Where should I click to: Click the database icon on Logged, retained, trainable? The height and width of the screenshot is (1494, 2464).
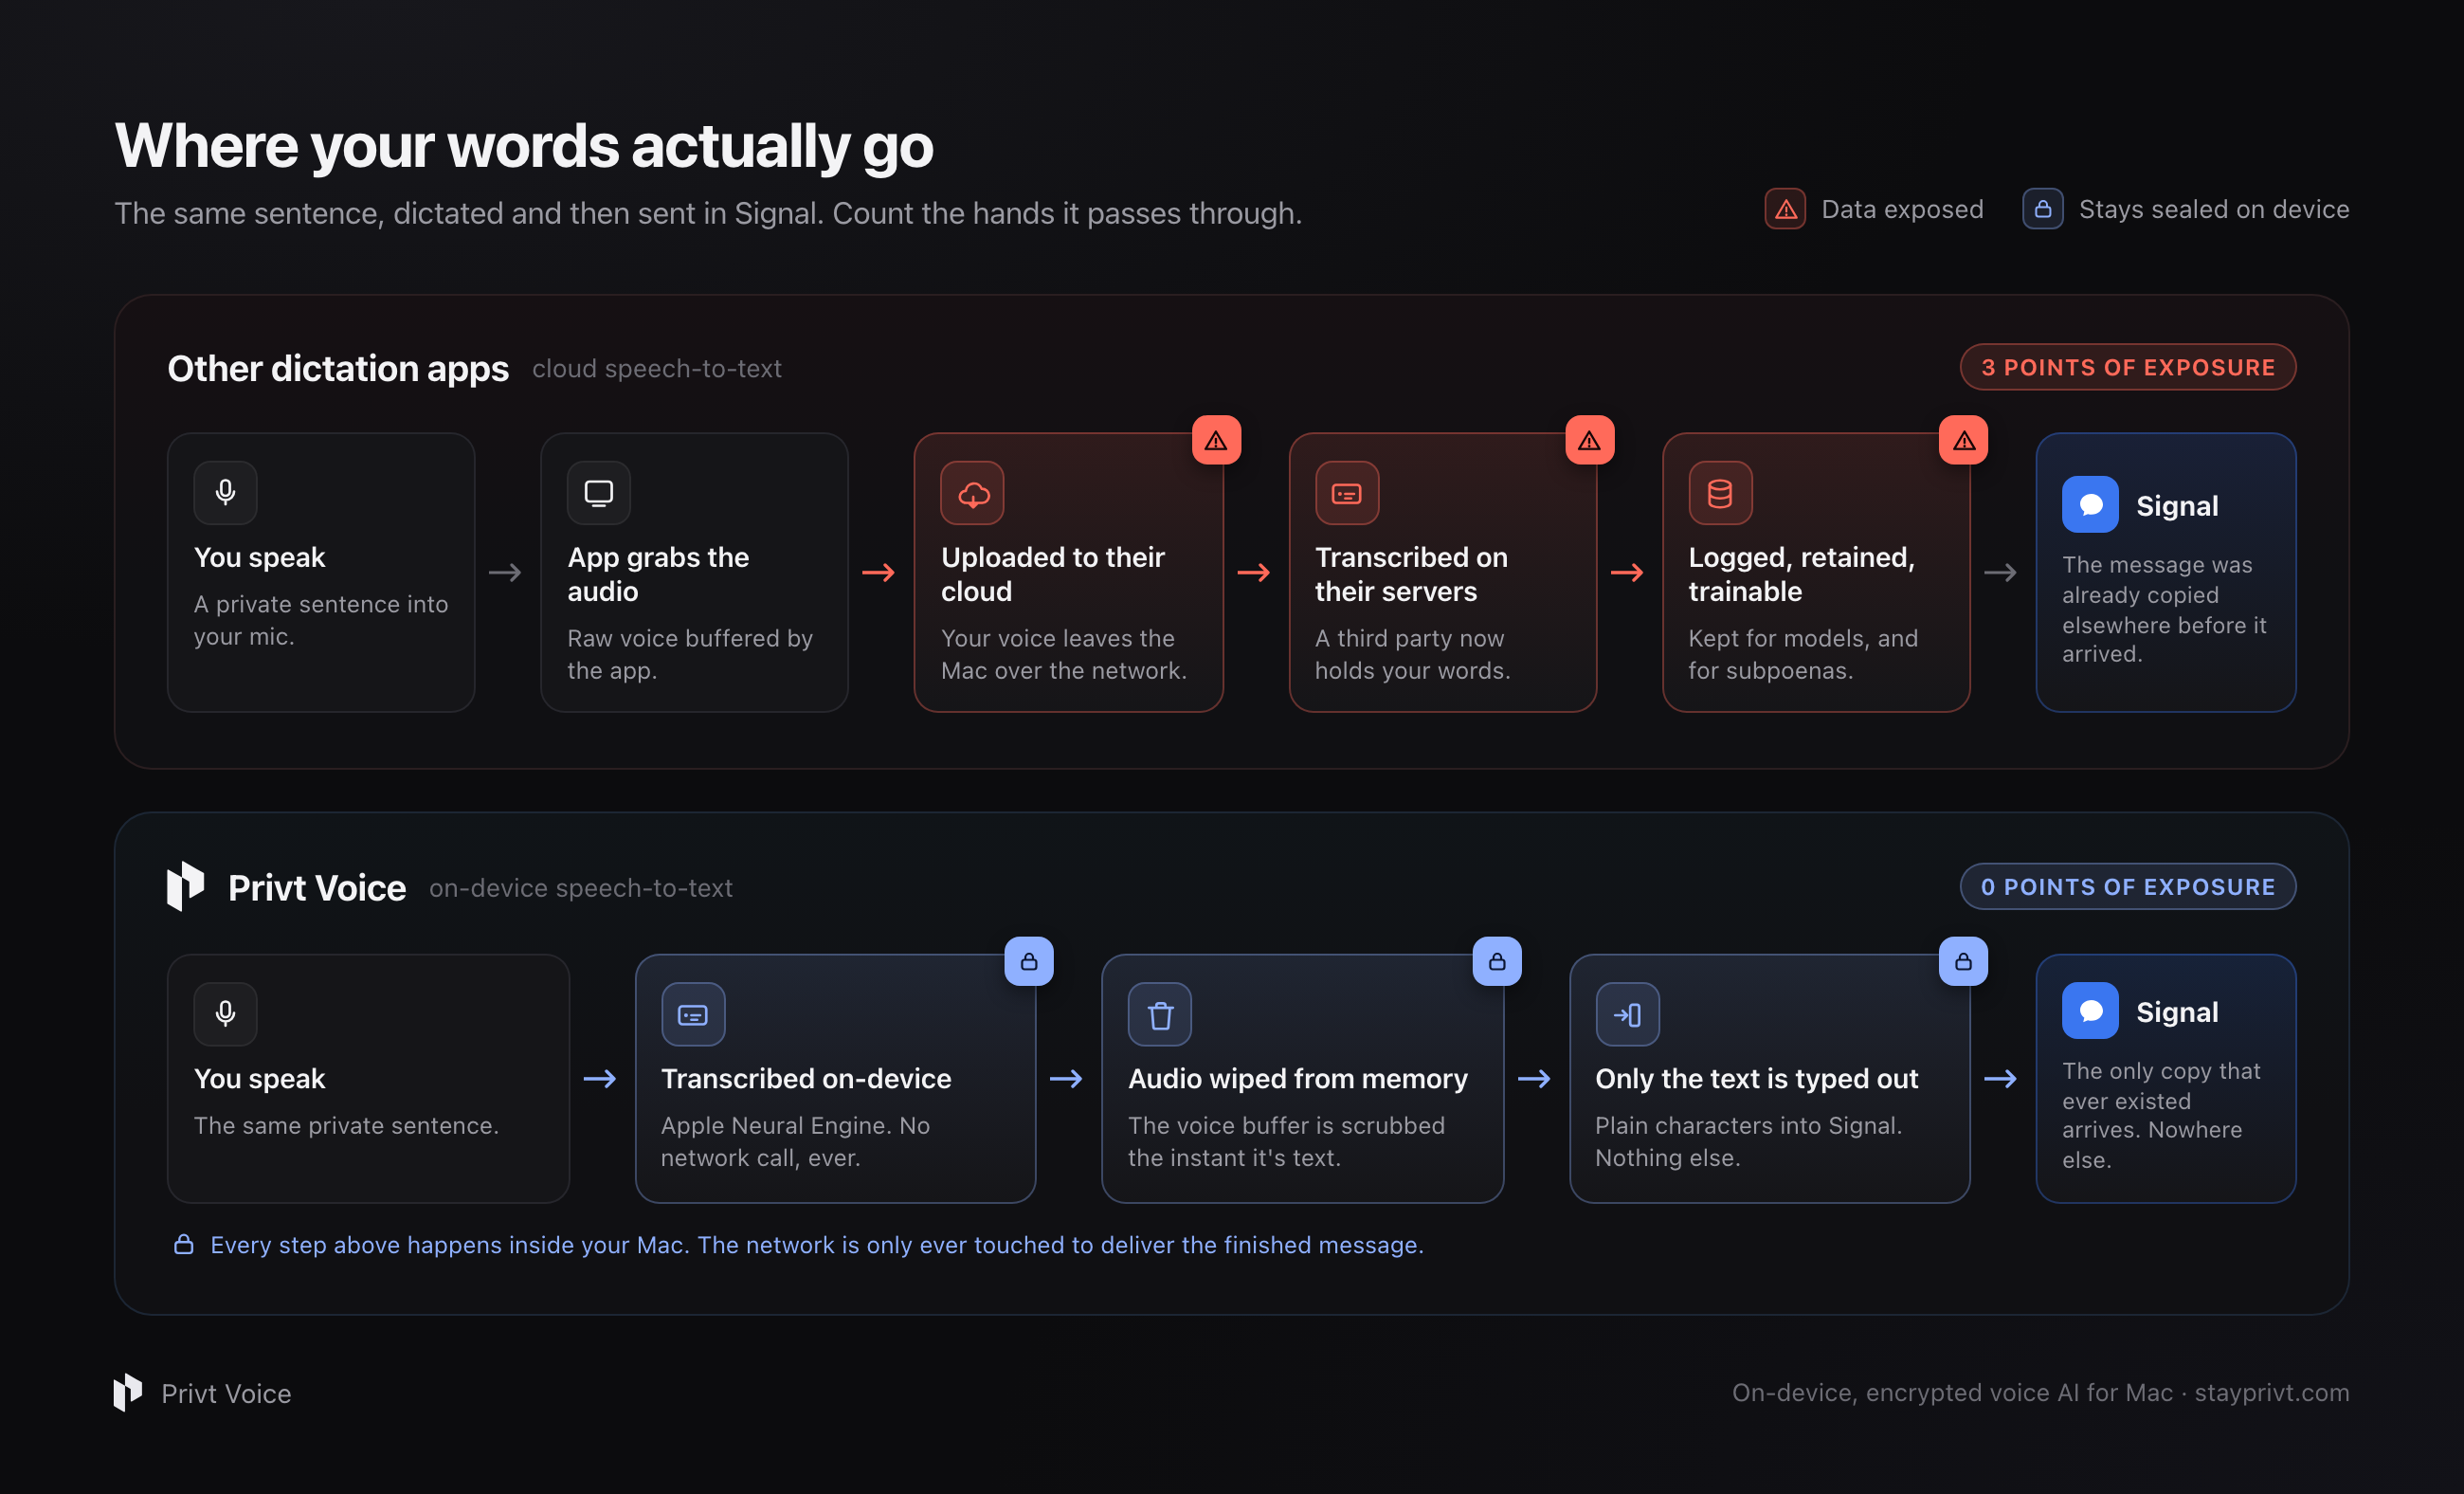click(x=1719, y=492)
